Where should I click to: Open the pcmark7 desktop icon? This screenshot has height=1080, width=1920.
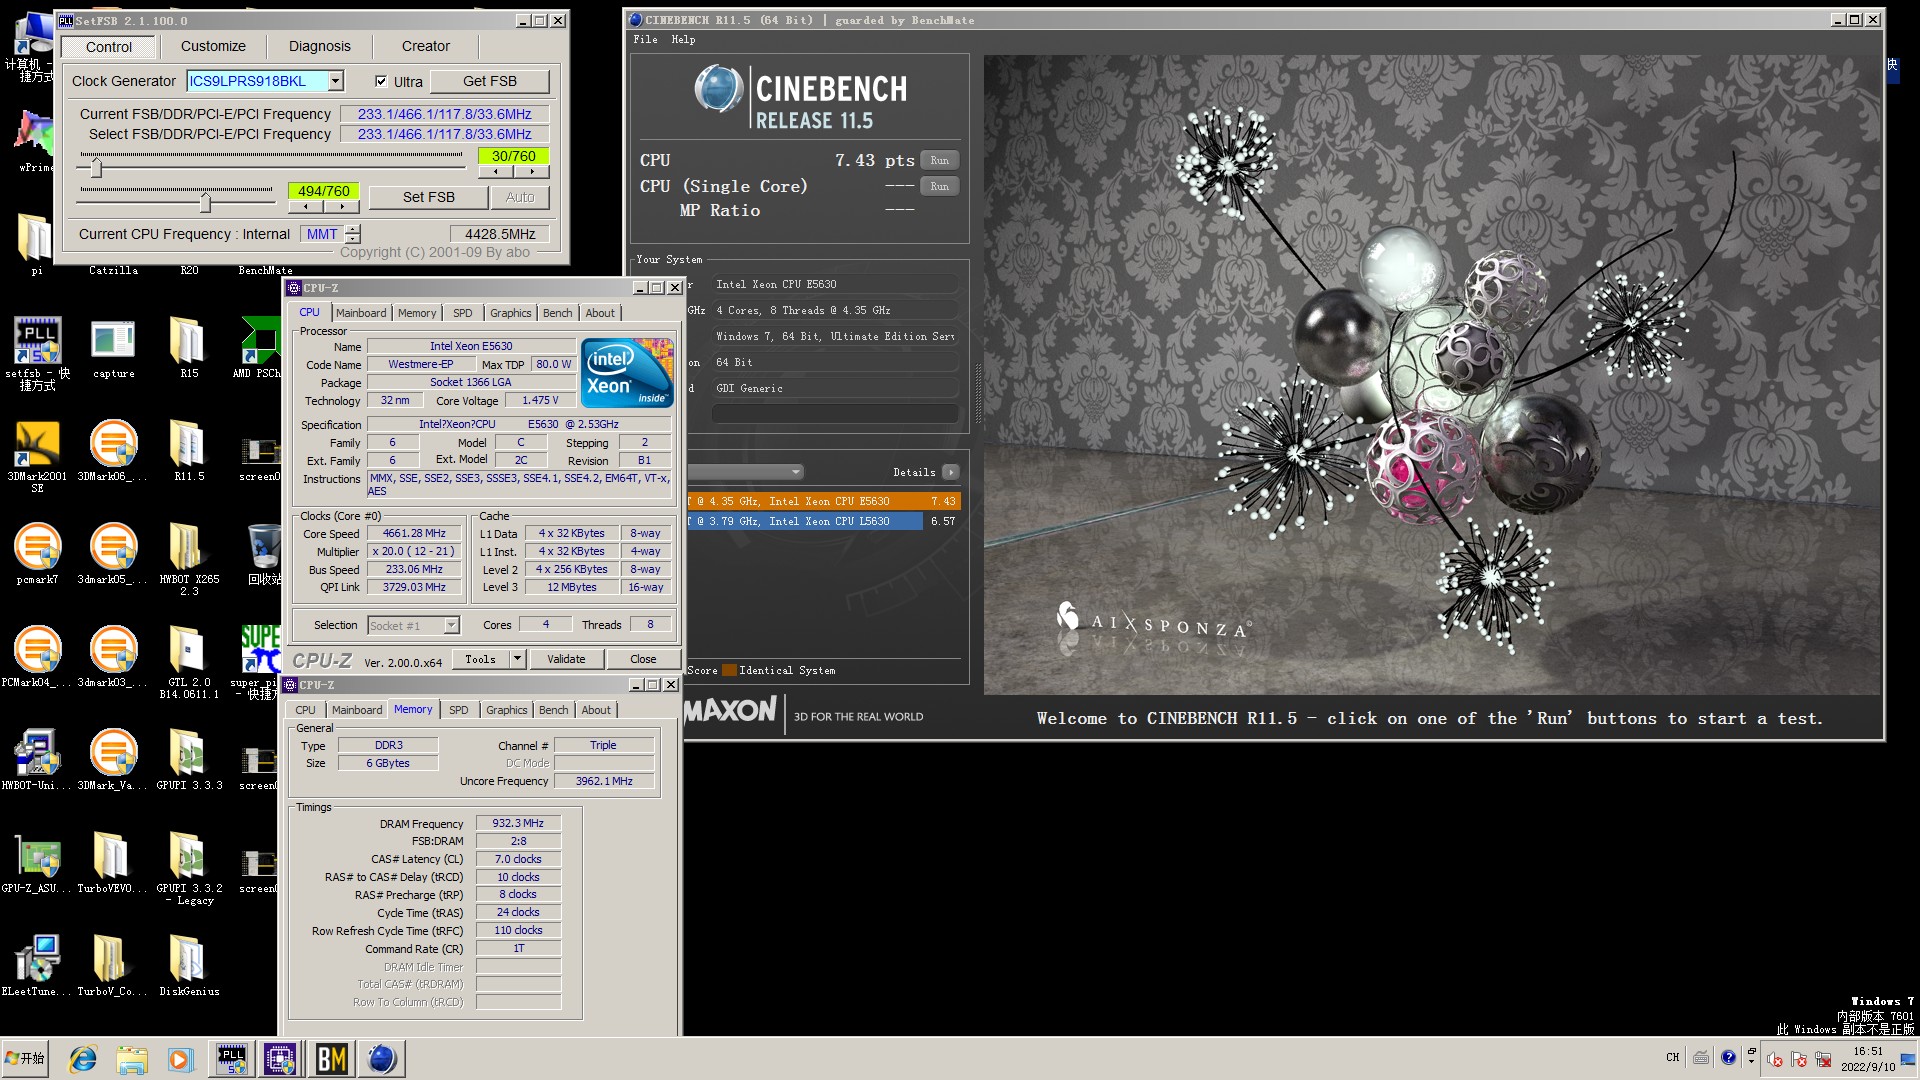point(37,554)
